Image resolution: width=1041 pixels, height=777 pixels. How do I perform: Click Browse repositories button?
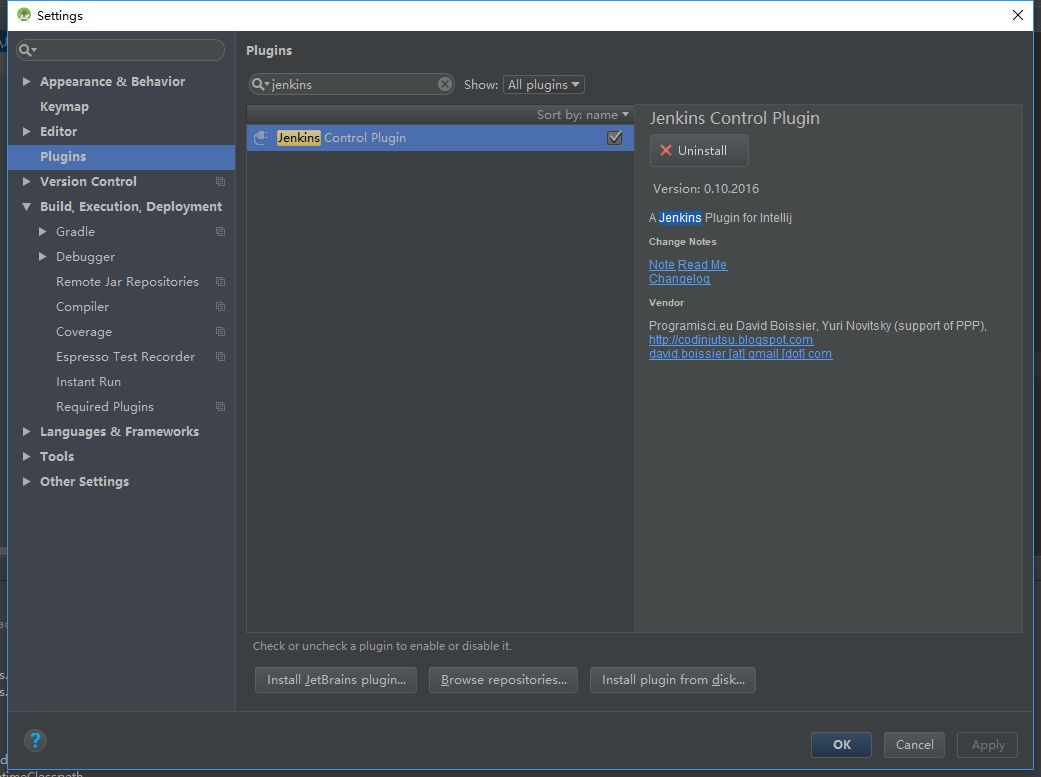pos(503,680)
